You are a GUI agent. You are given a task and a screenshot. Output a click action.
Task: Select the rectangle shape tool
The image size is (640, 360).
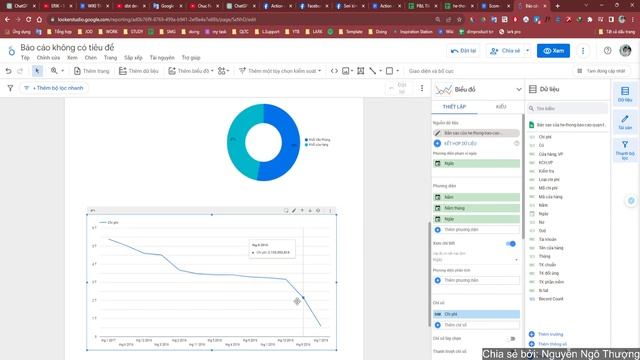[389, 71]
